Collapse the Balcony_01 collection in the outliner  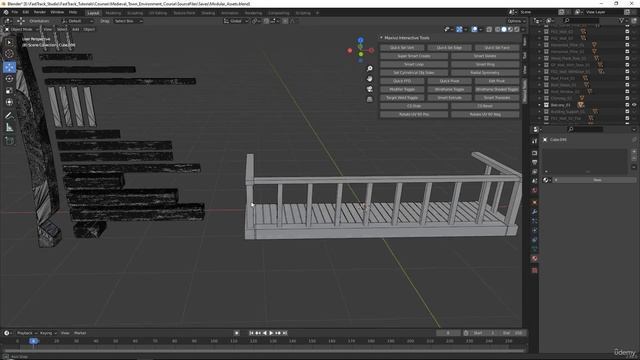[x=540, y=105]
